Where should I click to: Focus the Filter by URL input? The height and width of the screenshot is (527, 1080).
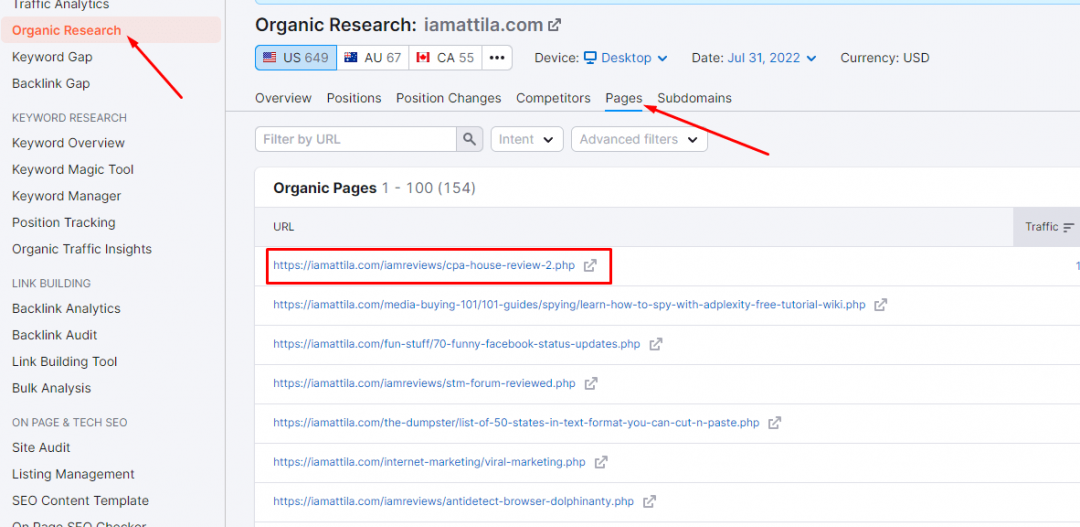click(356, 140)
